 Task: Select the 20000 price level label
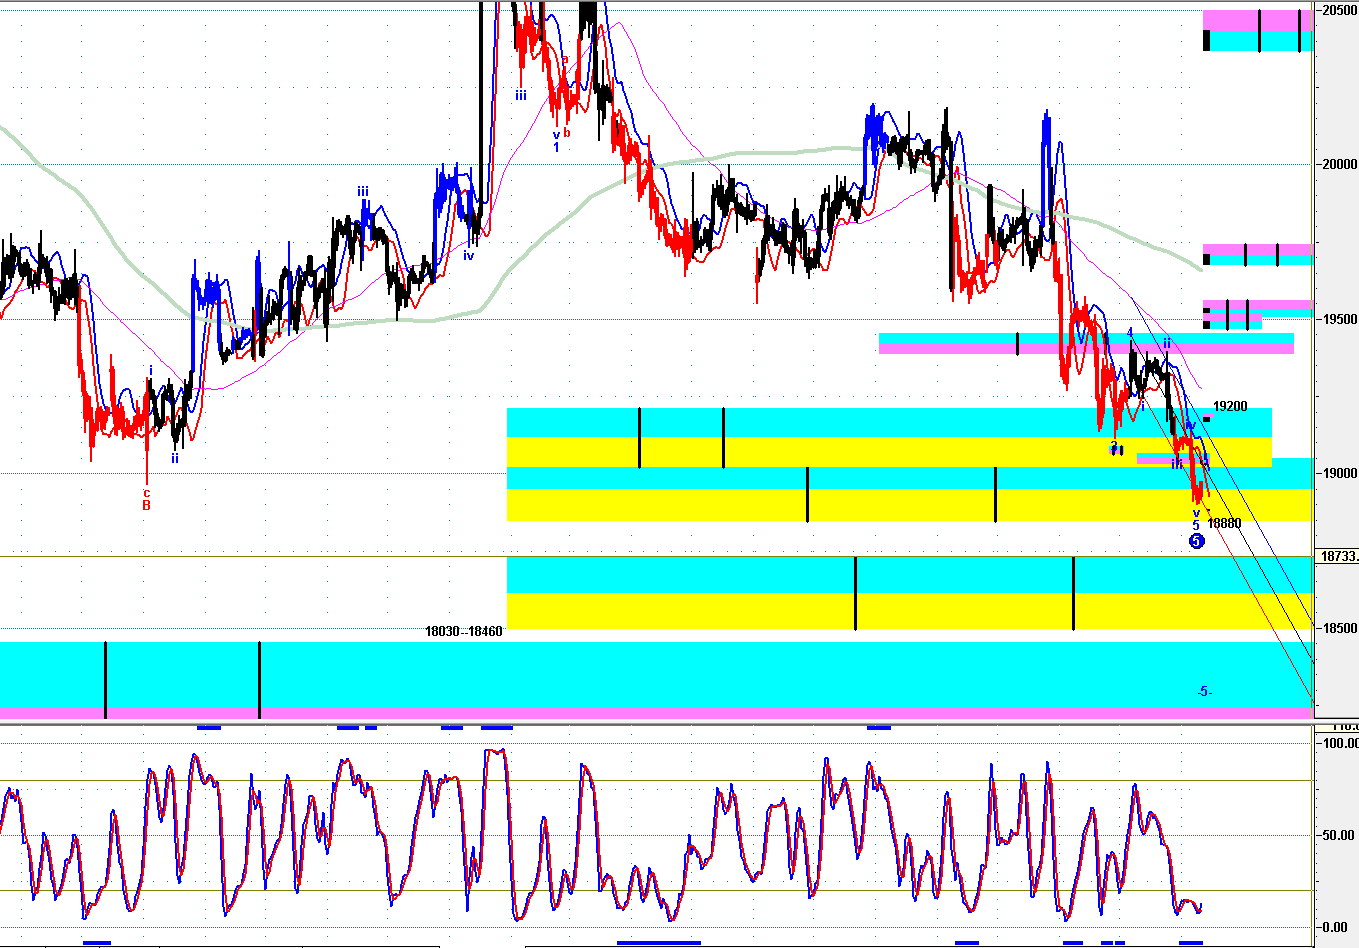1340,165
